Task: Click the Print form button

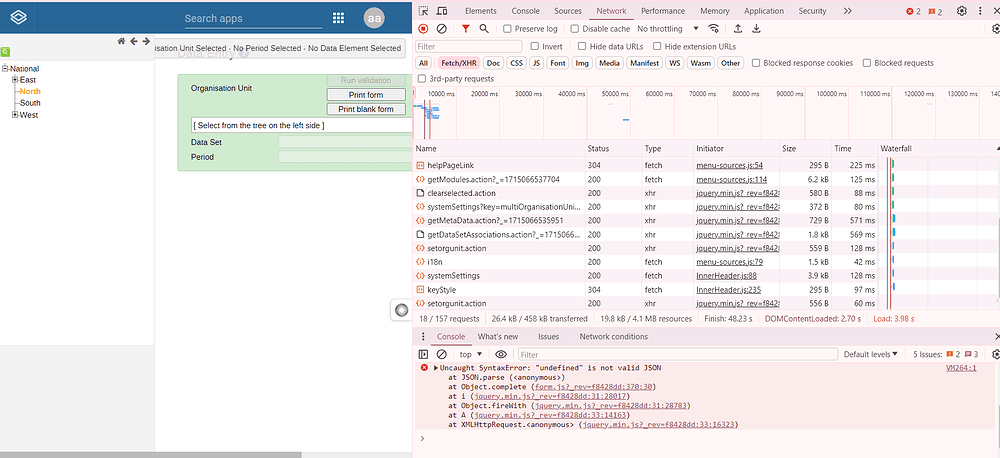Action: click(x=366, y=95)
